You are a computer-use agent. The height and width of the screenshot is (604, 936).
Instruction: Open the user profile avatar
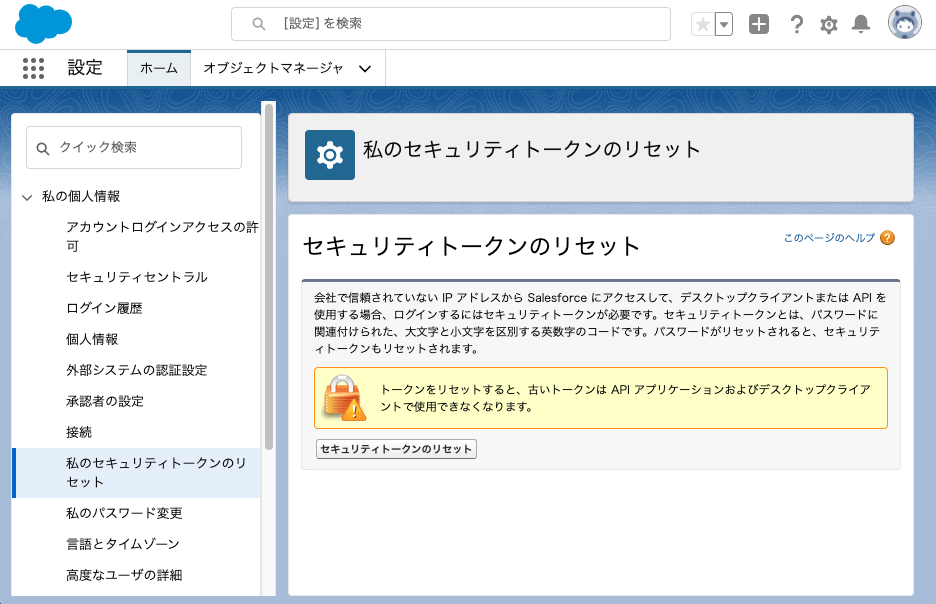[904, 23]
